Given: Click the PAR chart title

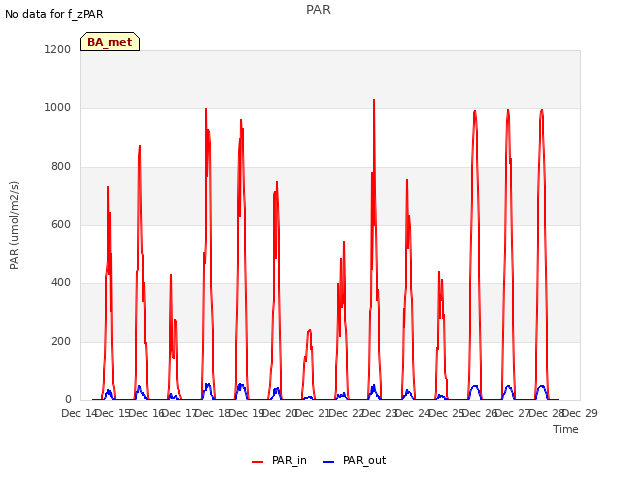Looking at the screenshot, I should tap(318, 10).
